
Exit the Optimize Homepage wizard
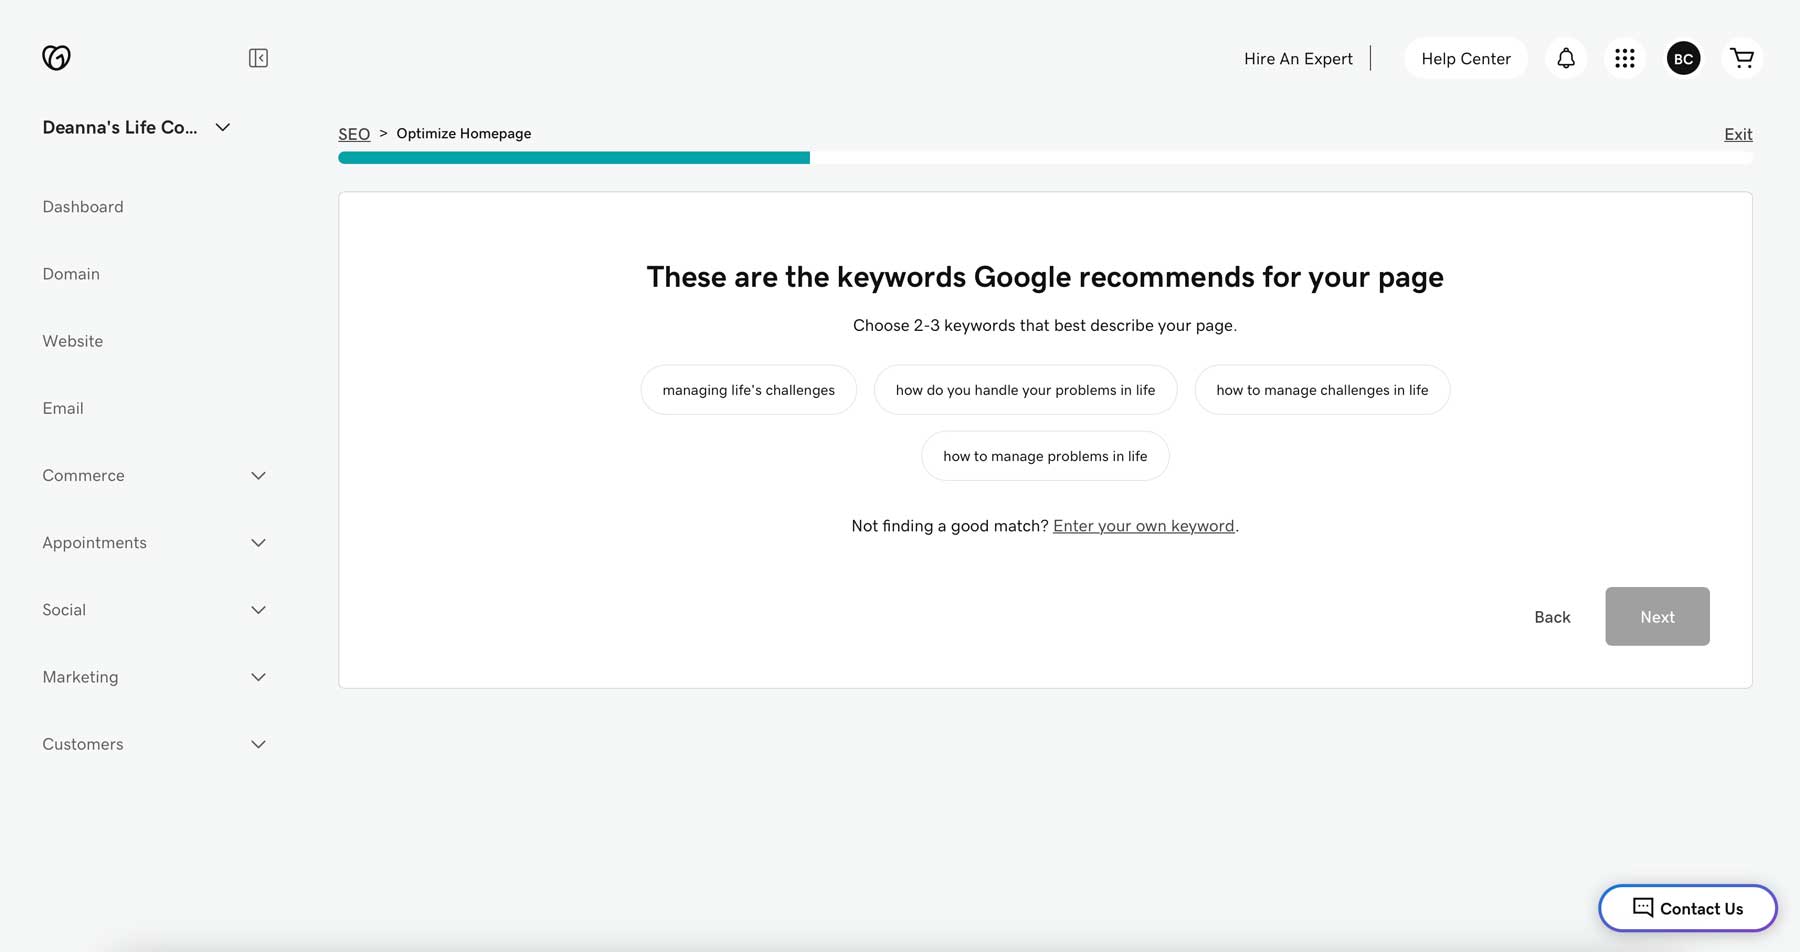[1737, 133]
